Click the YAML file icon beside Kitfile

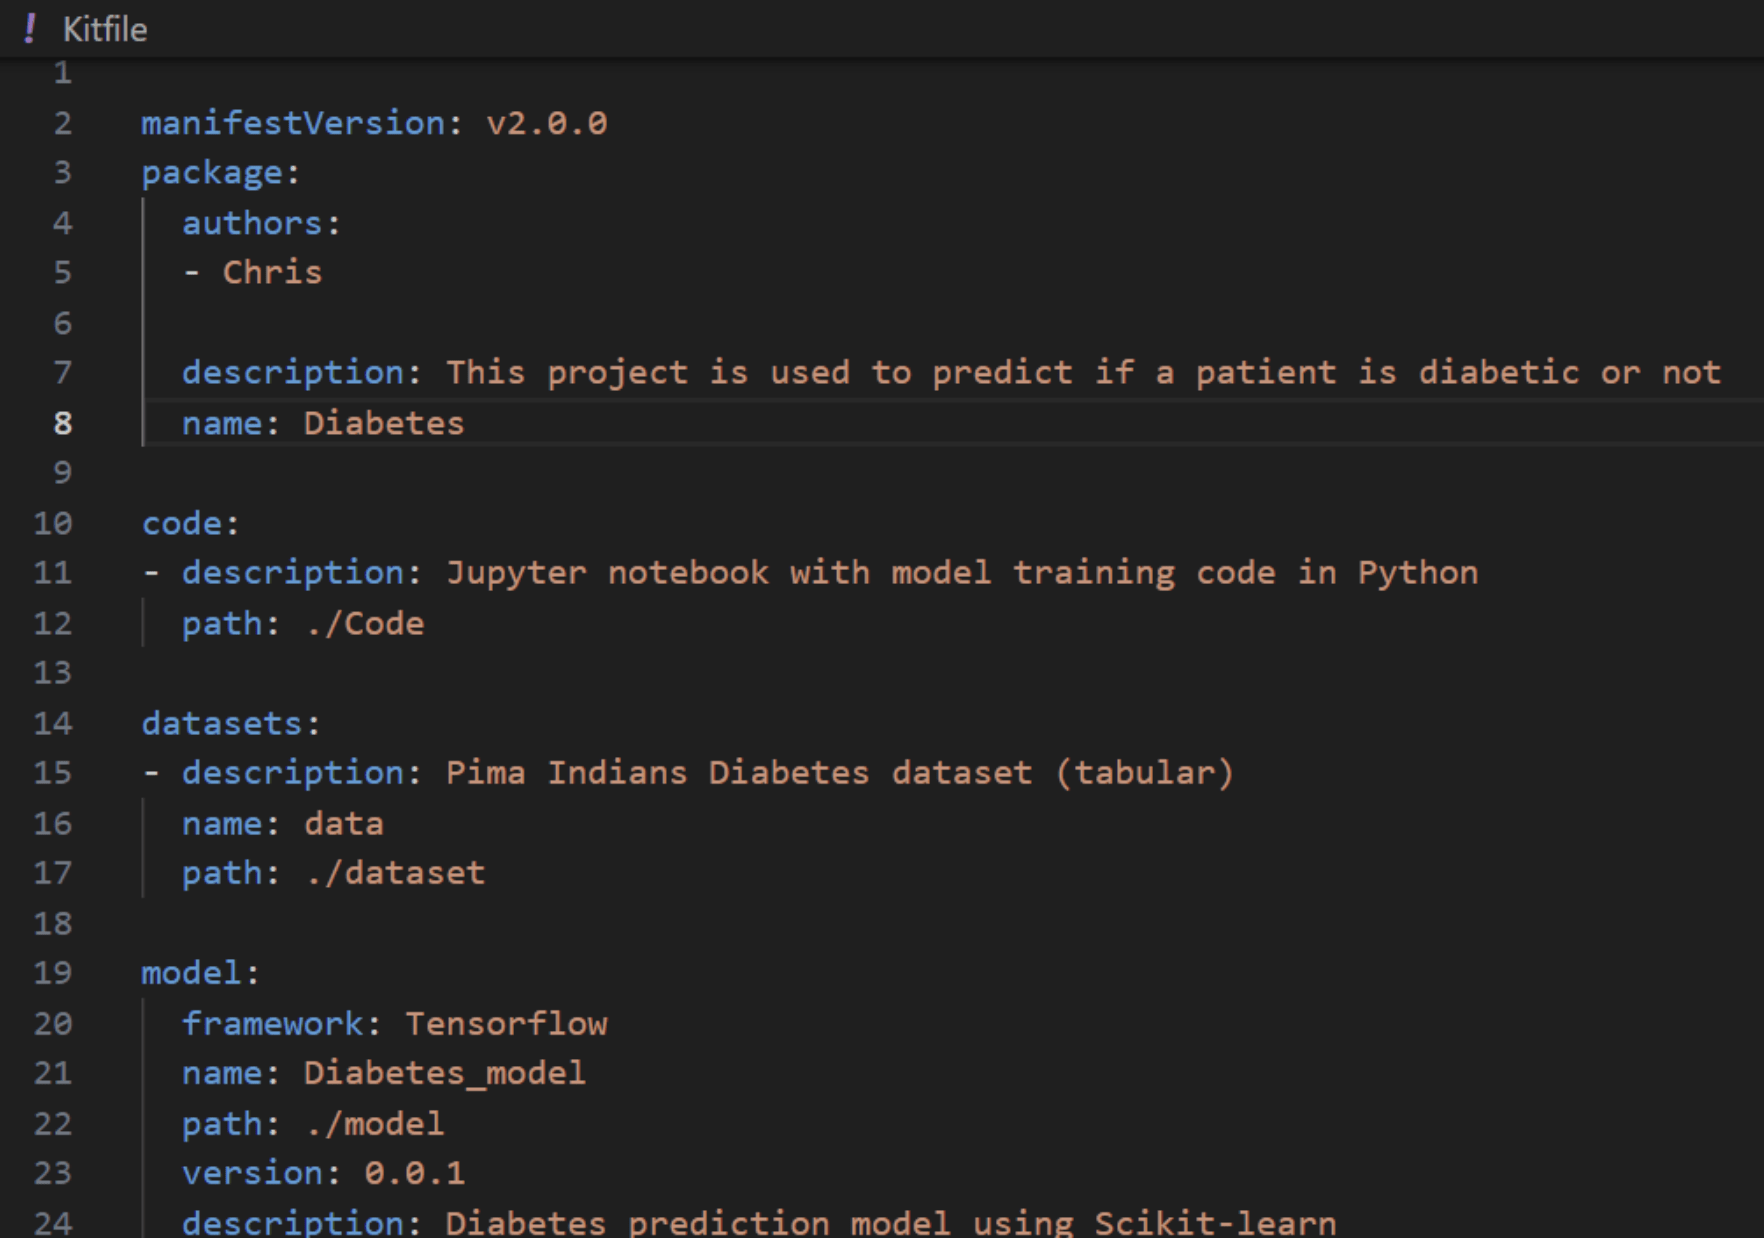pos(30,29)
